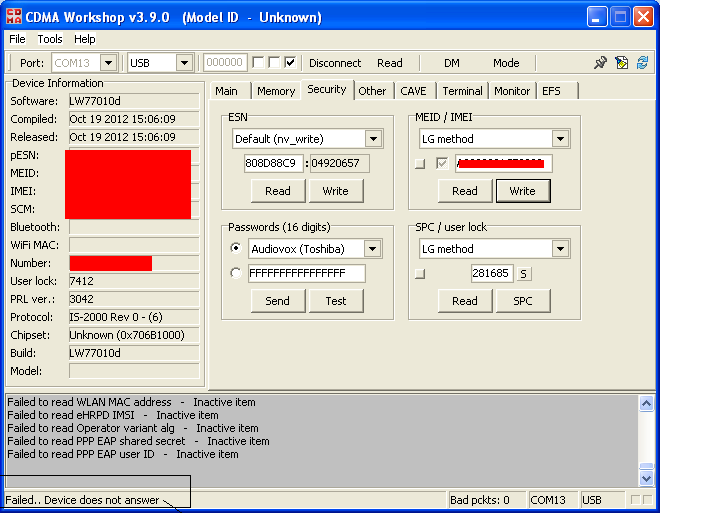Click the COM13 status bar entry
The height and width of the screenshot is (513, 720).
click(553, 500)
